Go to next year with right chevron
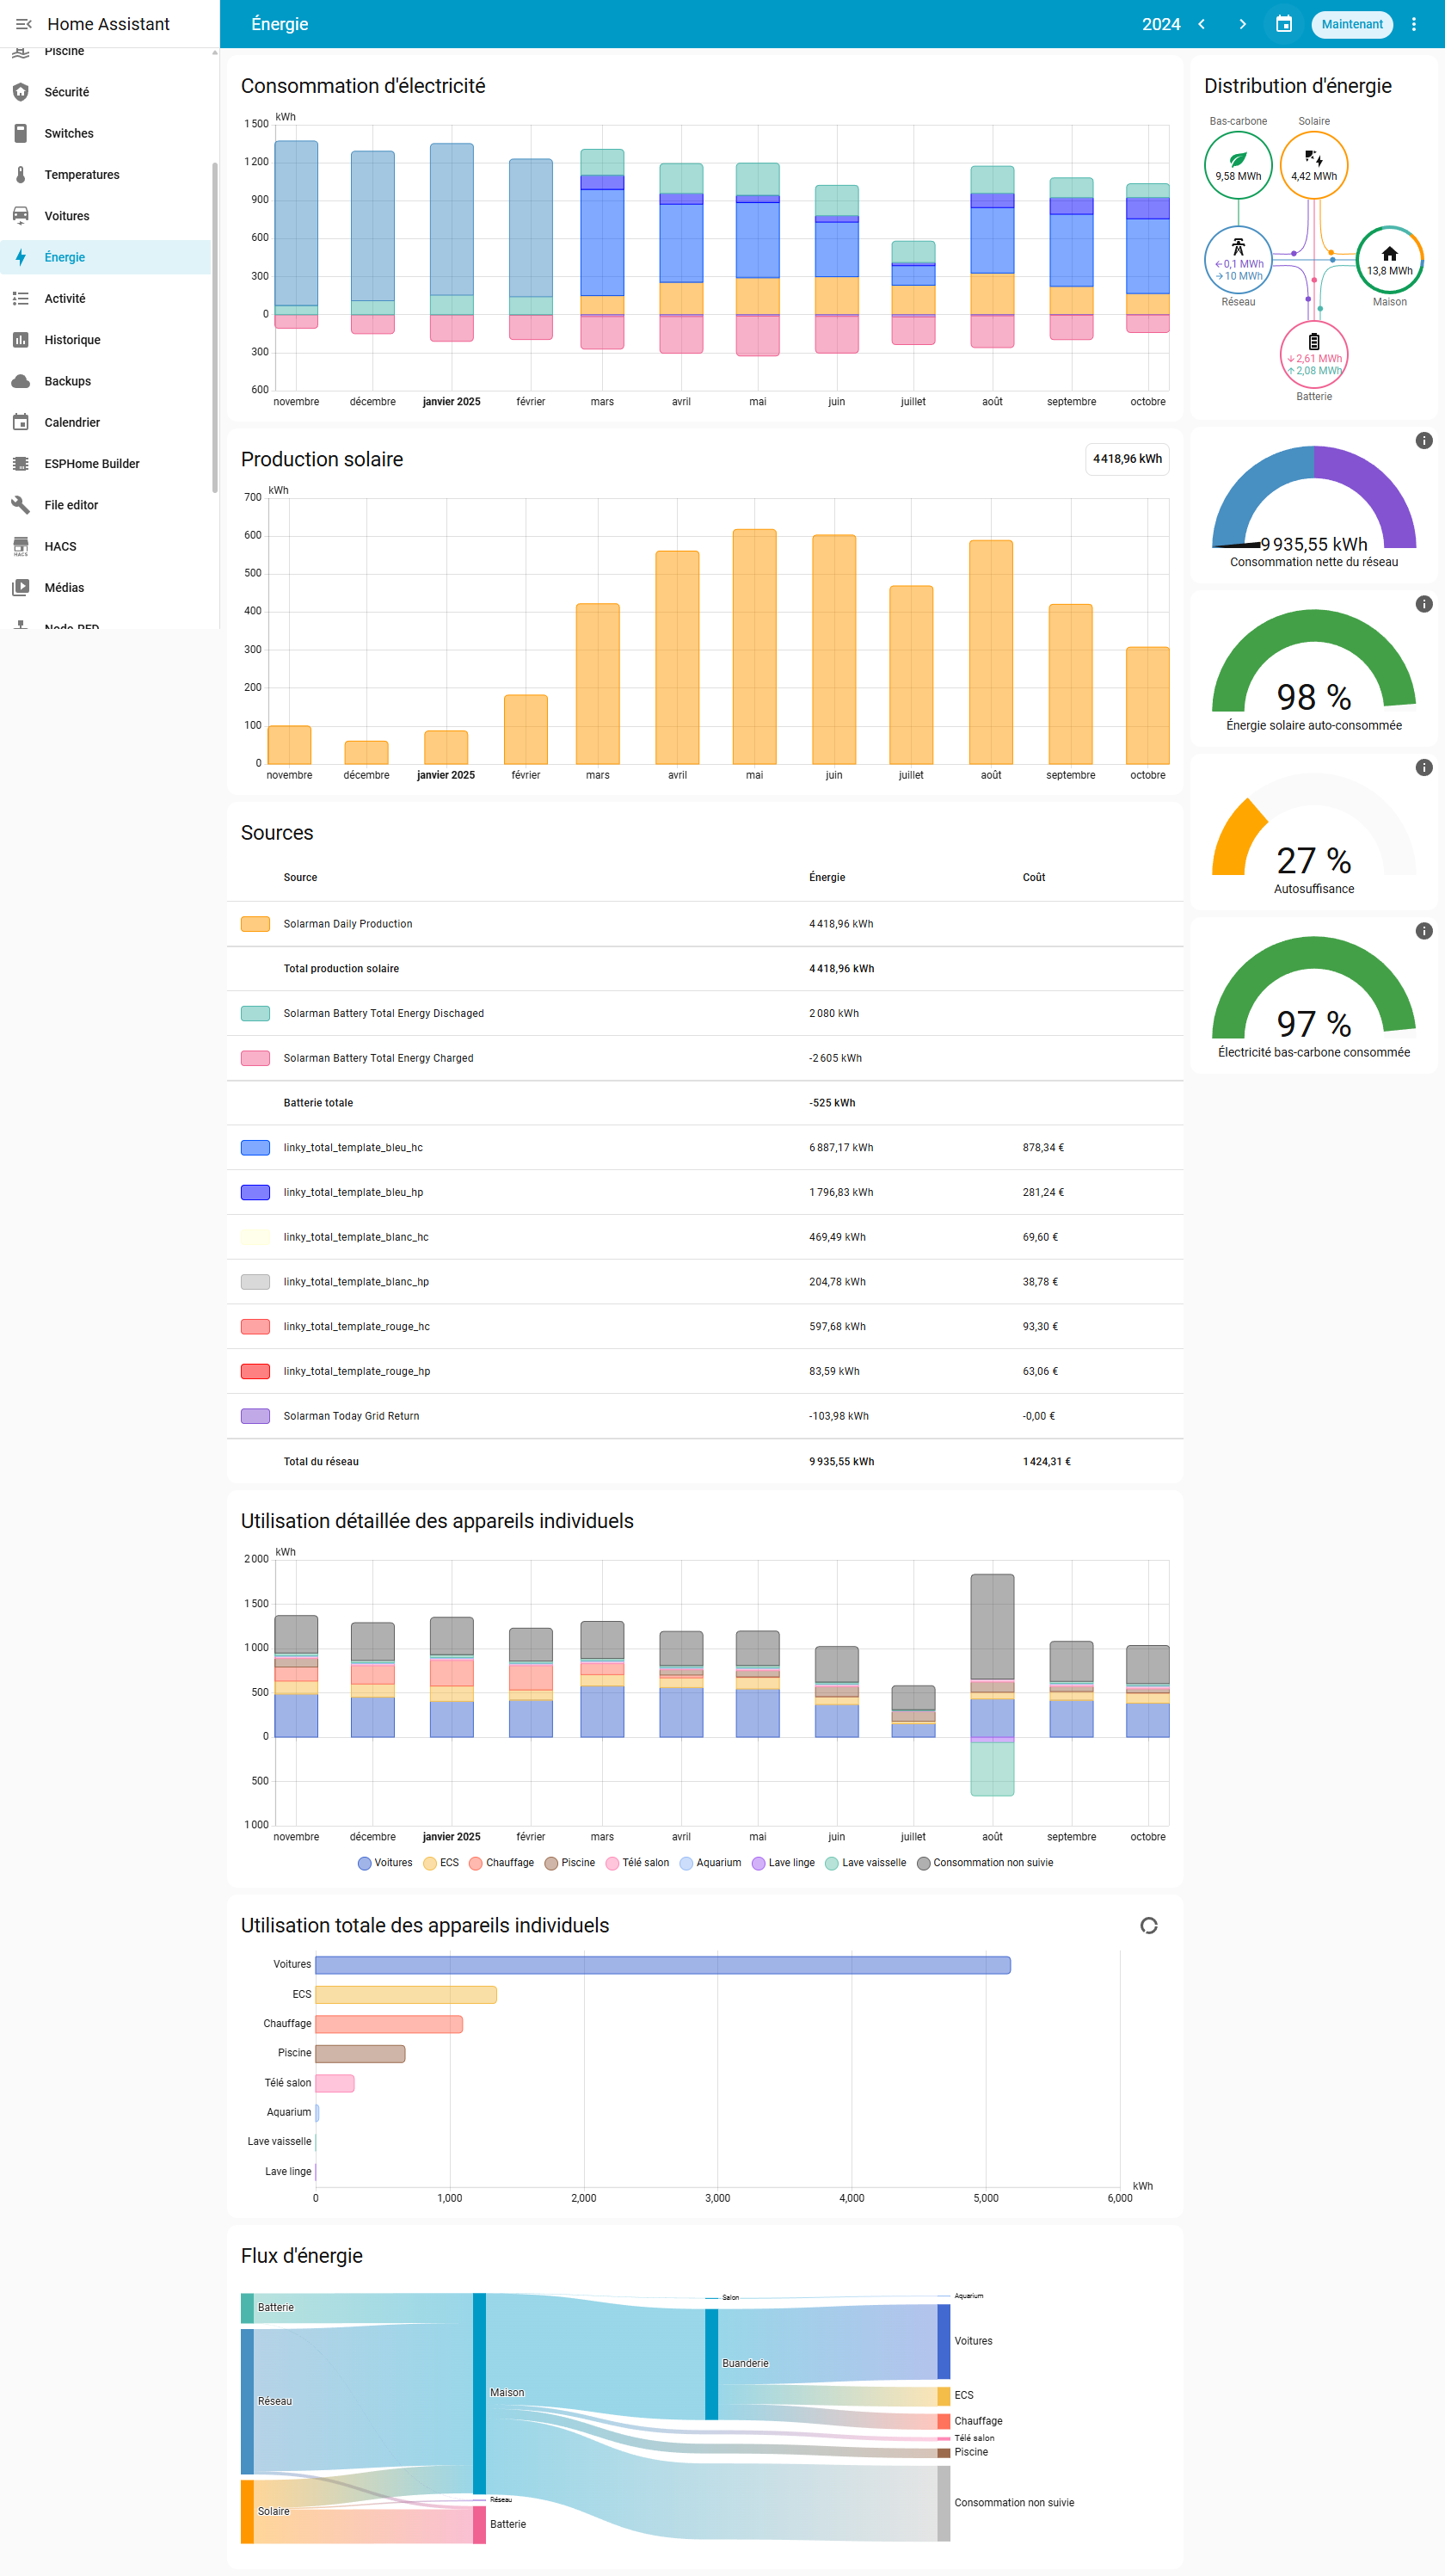1445x2576 pixels. click(1242, 24)
